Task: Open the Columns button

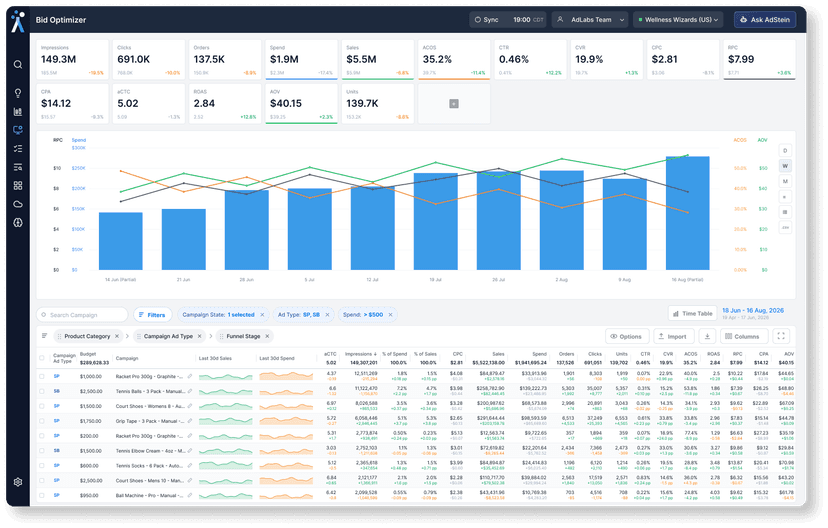Action: coord(742,336)
